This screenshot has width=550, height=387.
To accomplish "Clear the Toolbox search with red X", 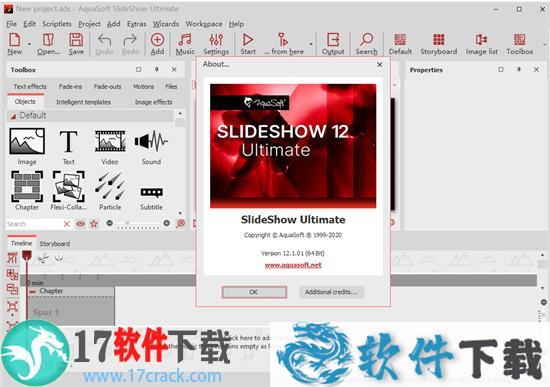I will (x=67, y=224).
